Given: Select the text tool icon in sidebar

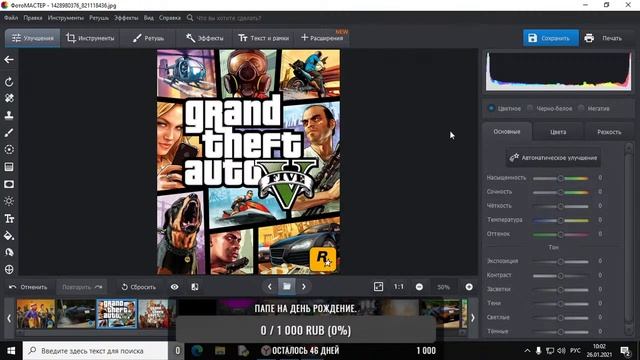Looking at the screenshot, I should (9, 219).
